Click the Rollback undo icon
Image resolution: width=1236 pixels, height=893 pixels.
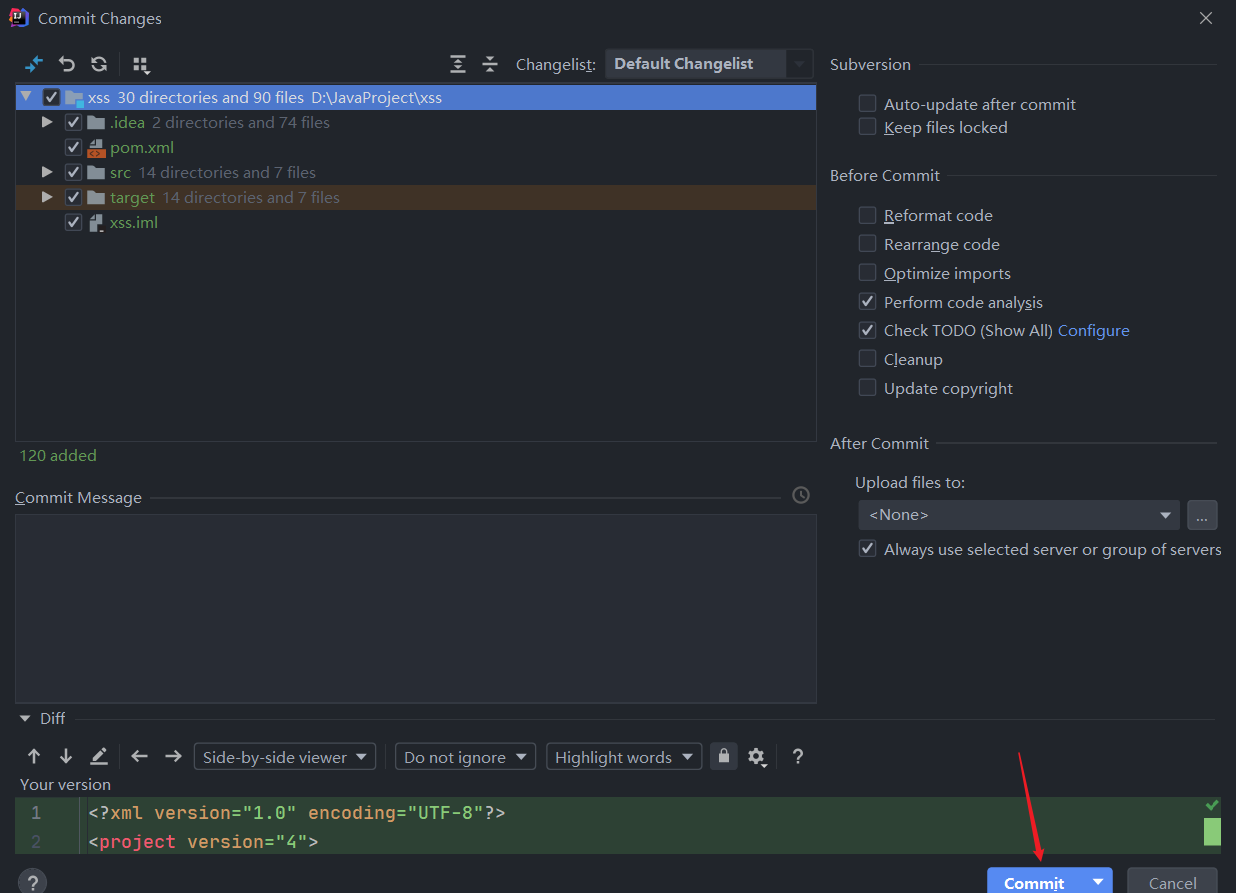tap(67, 64)
